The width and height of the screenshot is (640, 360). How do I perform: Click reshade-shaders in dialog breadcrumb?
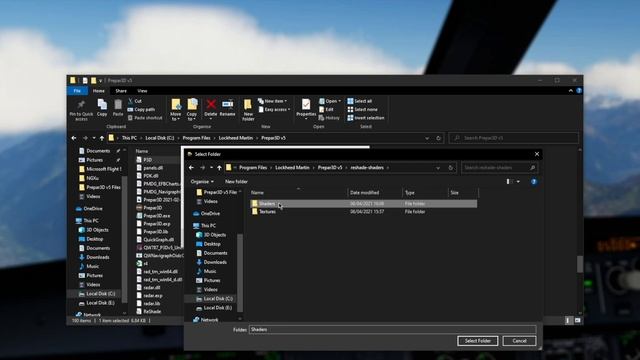coord(367,168)
